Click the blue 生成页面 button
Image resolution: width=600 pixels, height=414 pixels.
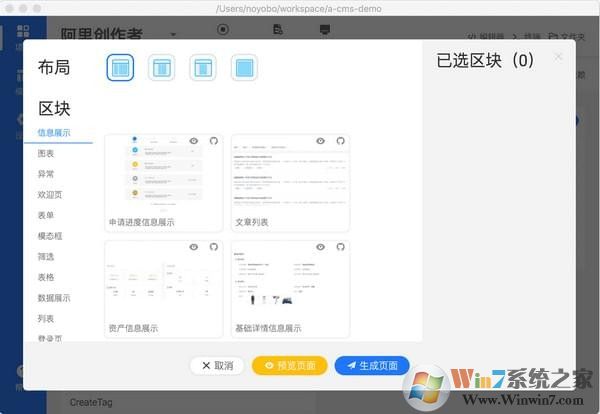pyautogui.click(x=372, y=366)
